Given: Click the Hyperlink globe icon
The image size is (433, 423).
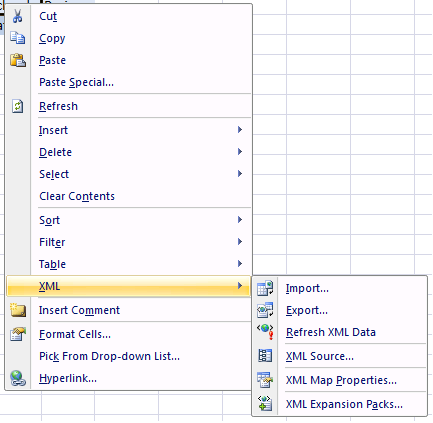Looking at the screenshot, I should click(x=18, y=378).
